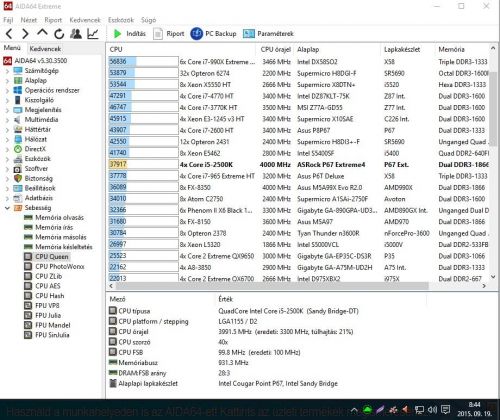Open the graph chart icon in toolbar
Viewport: 500px width, 420px height.
pos(93,34)
